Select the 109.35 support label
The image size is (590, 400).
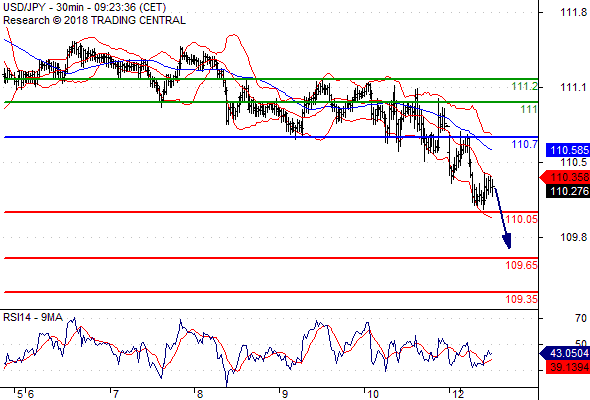pyautogui.click(x=522, y=299)
